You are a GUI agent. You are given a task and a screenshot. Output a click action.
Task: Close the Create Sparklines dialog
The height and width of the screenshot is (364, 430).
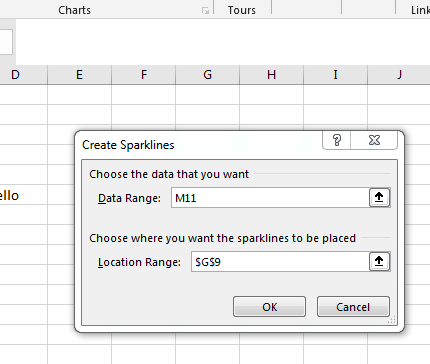point(374,140)
